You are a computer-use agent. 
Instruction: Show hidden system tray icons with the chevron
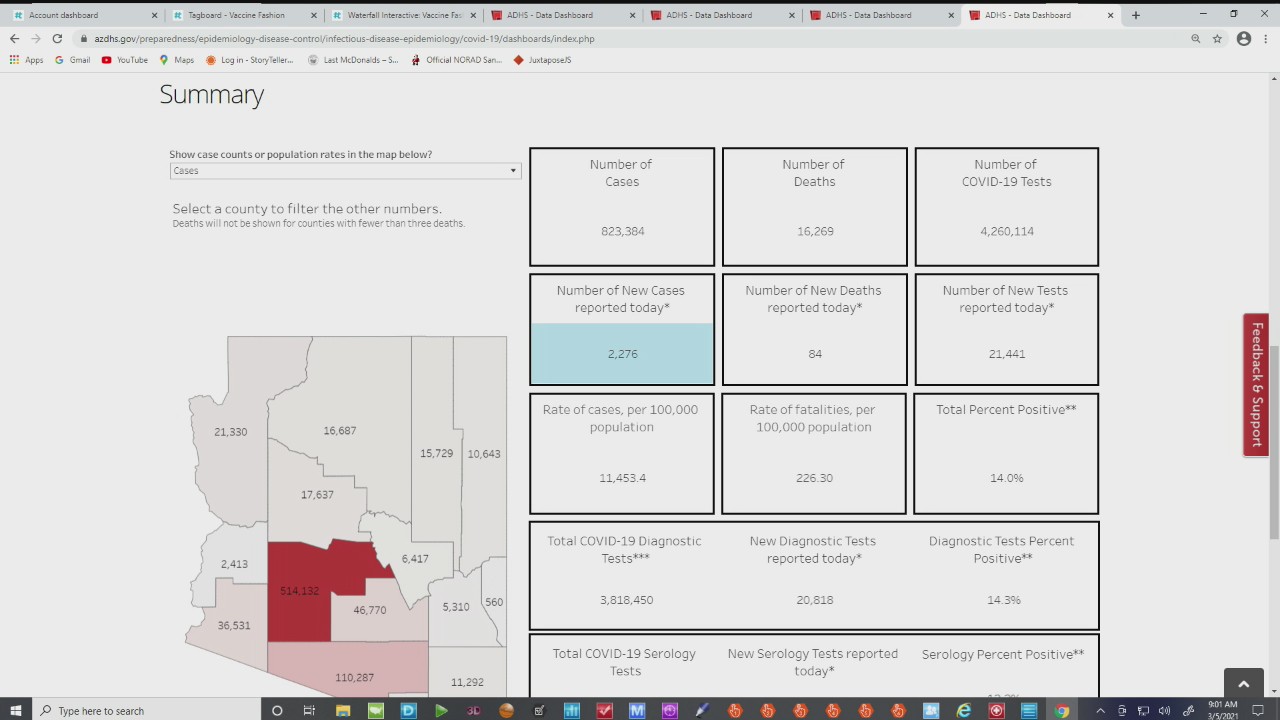click(1100, 710)
